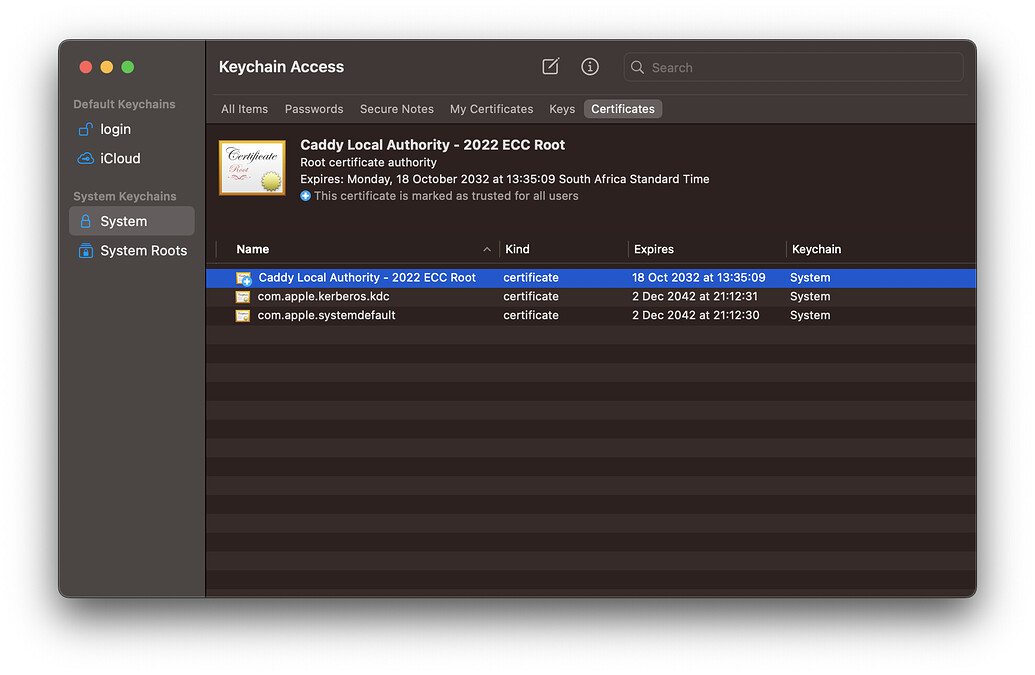Click the com.apple.kerberos.kdc certificate icon
This screenshot has height=675, width=1035.
coord(242,296)
